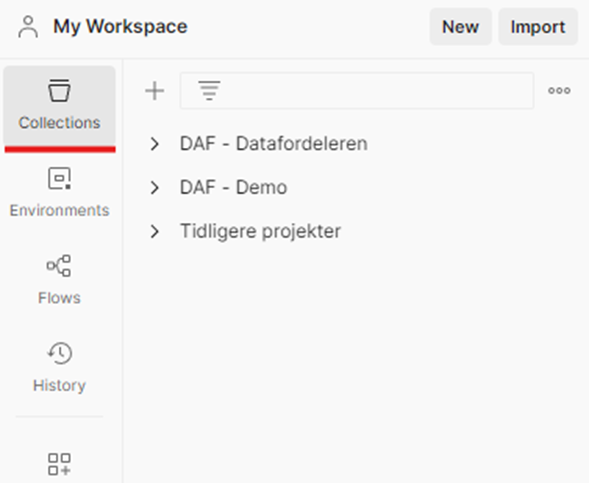Viewport: 589px width, 483px height.
Task: Switch to the Collections tab label
Action: click(59, 123)
